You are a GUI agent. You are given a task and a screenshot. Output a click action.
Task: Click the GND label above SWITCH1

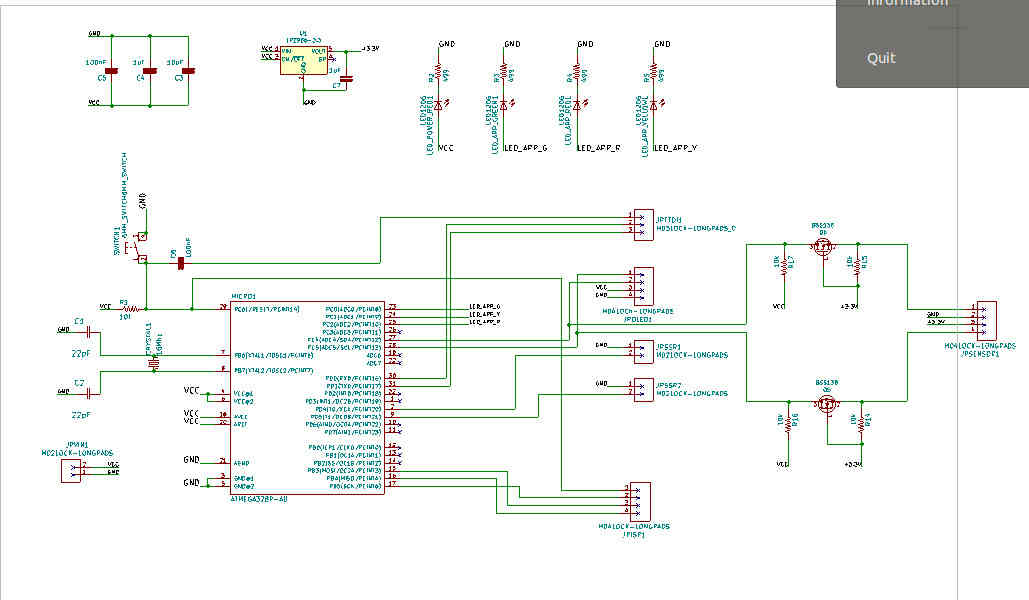coord(142,202)
